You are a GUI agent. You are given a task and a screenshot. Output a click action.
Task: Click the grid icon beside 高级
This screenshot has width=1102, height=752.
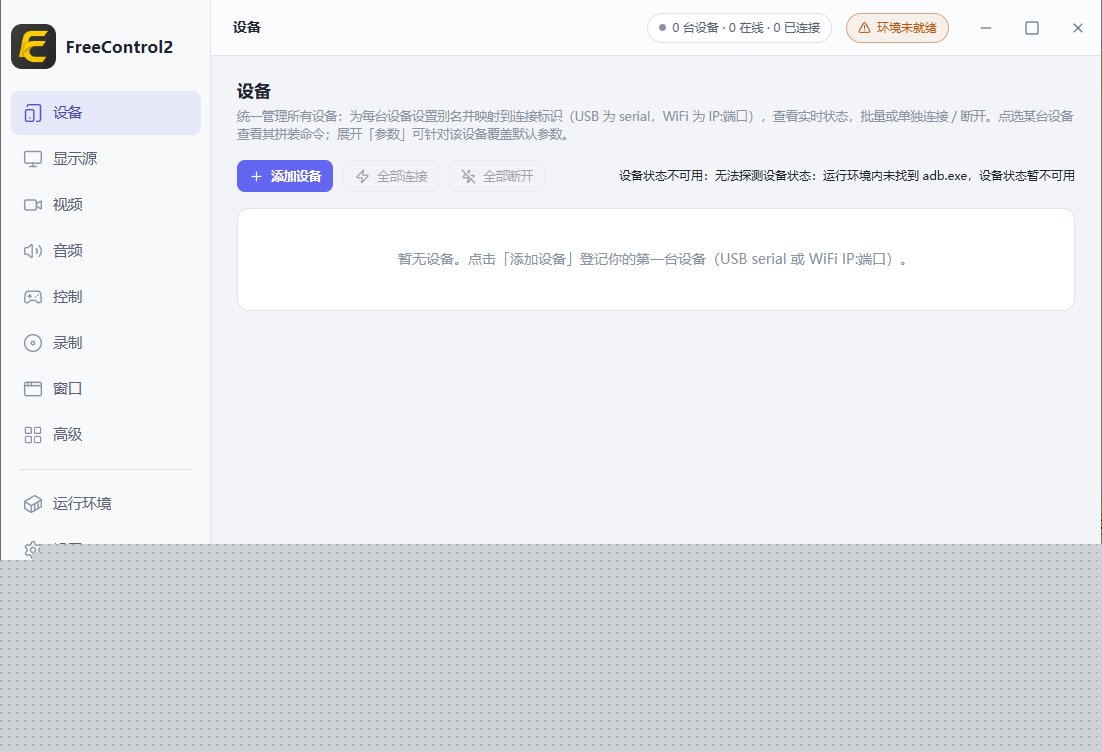(32, 435)
